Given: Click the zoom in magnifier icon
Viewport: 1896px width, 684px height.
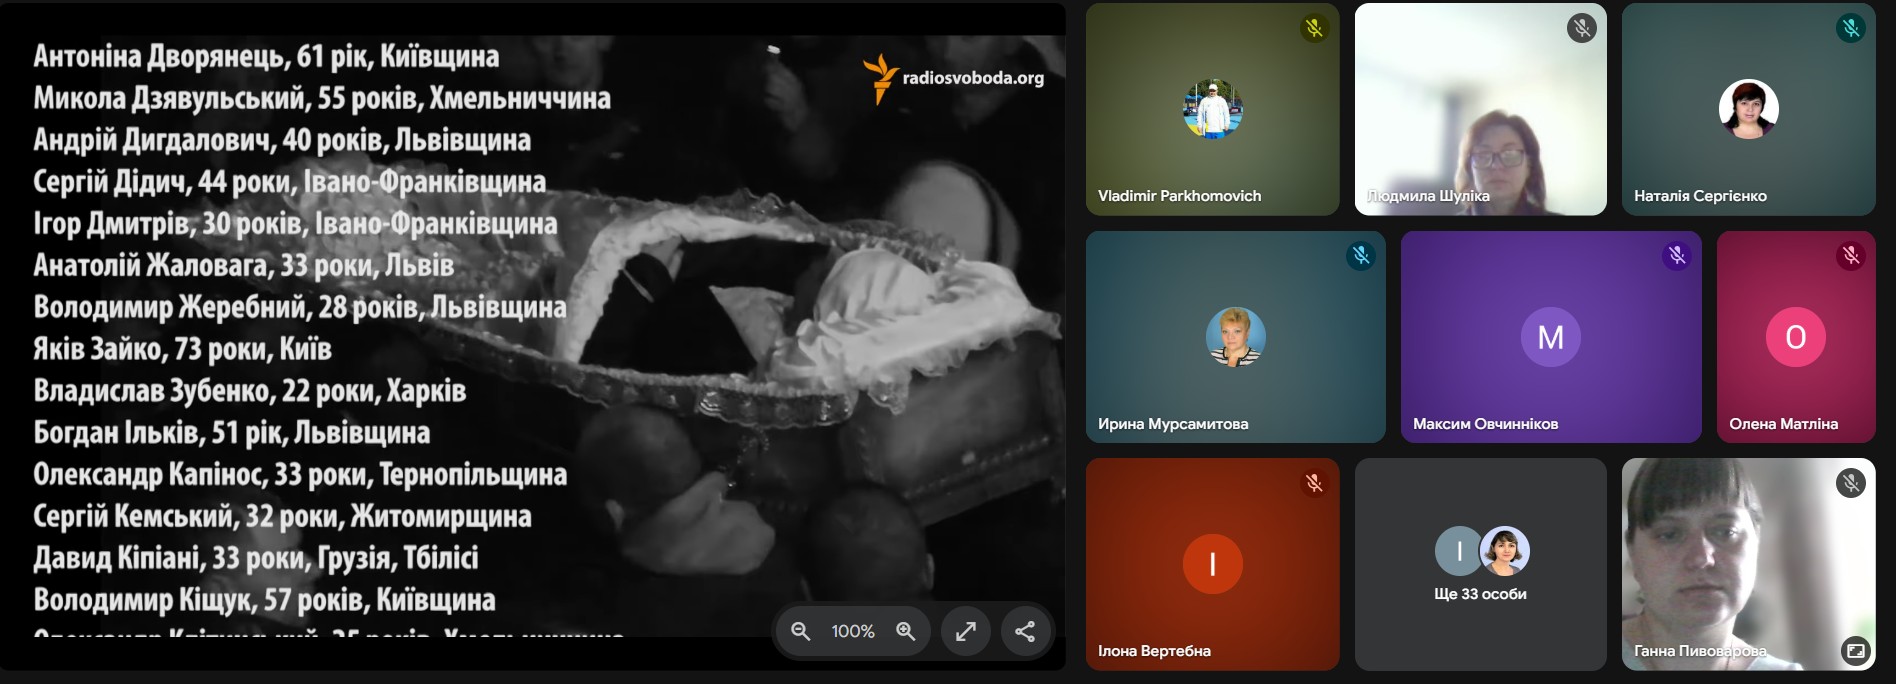Looking at the screenshot, I should 906,631.
